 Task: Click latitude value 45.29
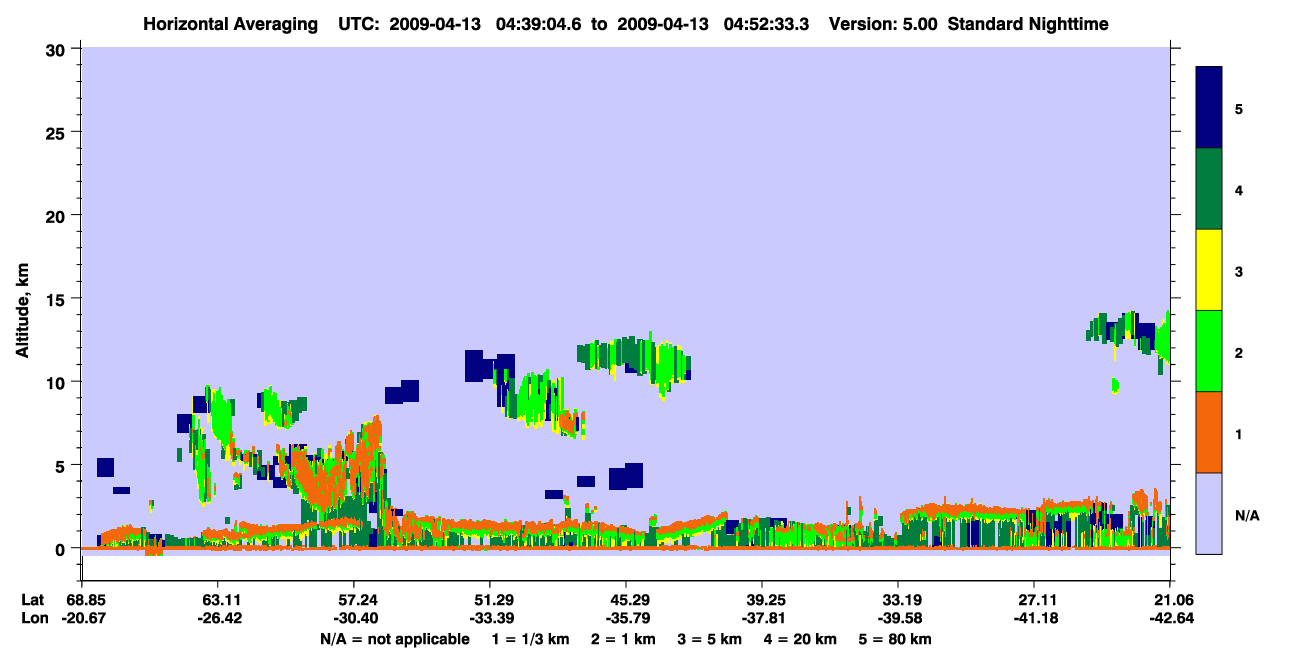[x=626, y=600]
